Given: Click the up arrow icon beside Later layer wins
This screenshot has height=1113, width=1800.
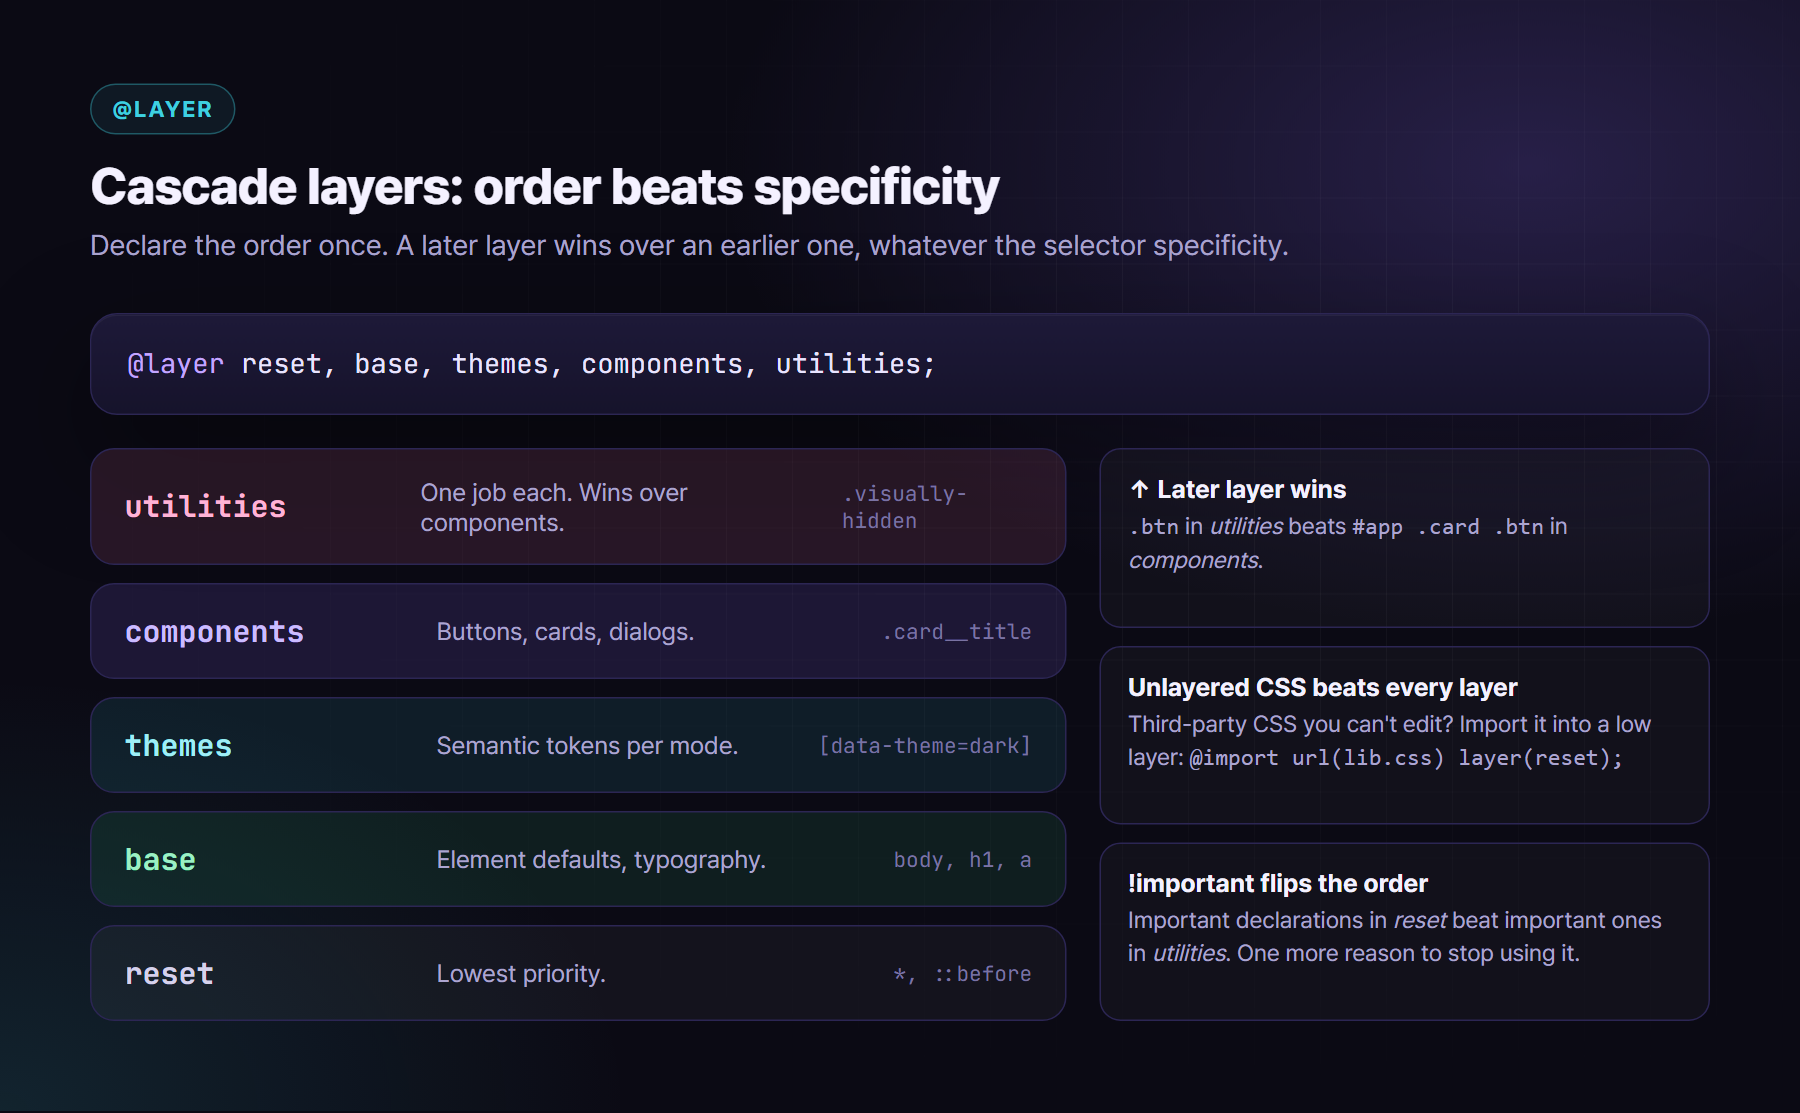Looking at the screenshot, I should pyautogui.click(x=1139, y=489).
